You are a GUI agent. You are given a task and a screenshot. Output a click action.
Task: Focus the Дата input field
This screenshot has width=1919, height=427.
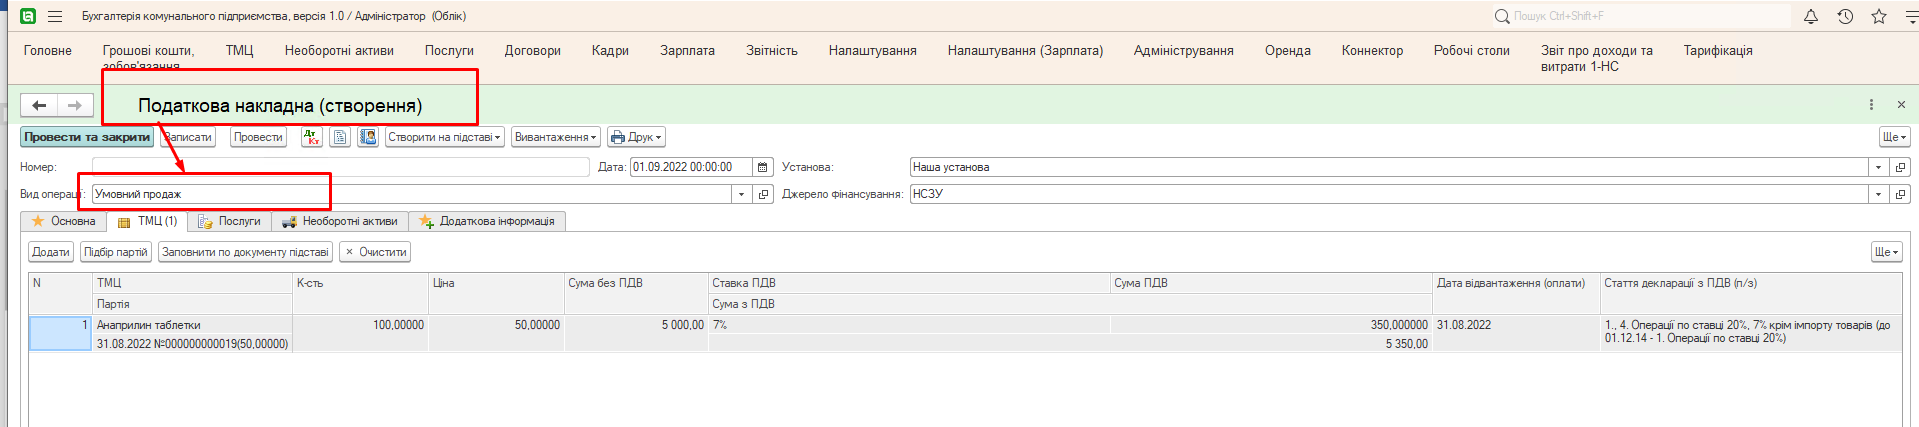[x=691, y=167]
